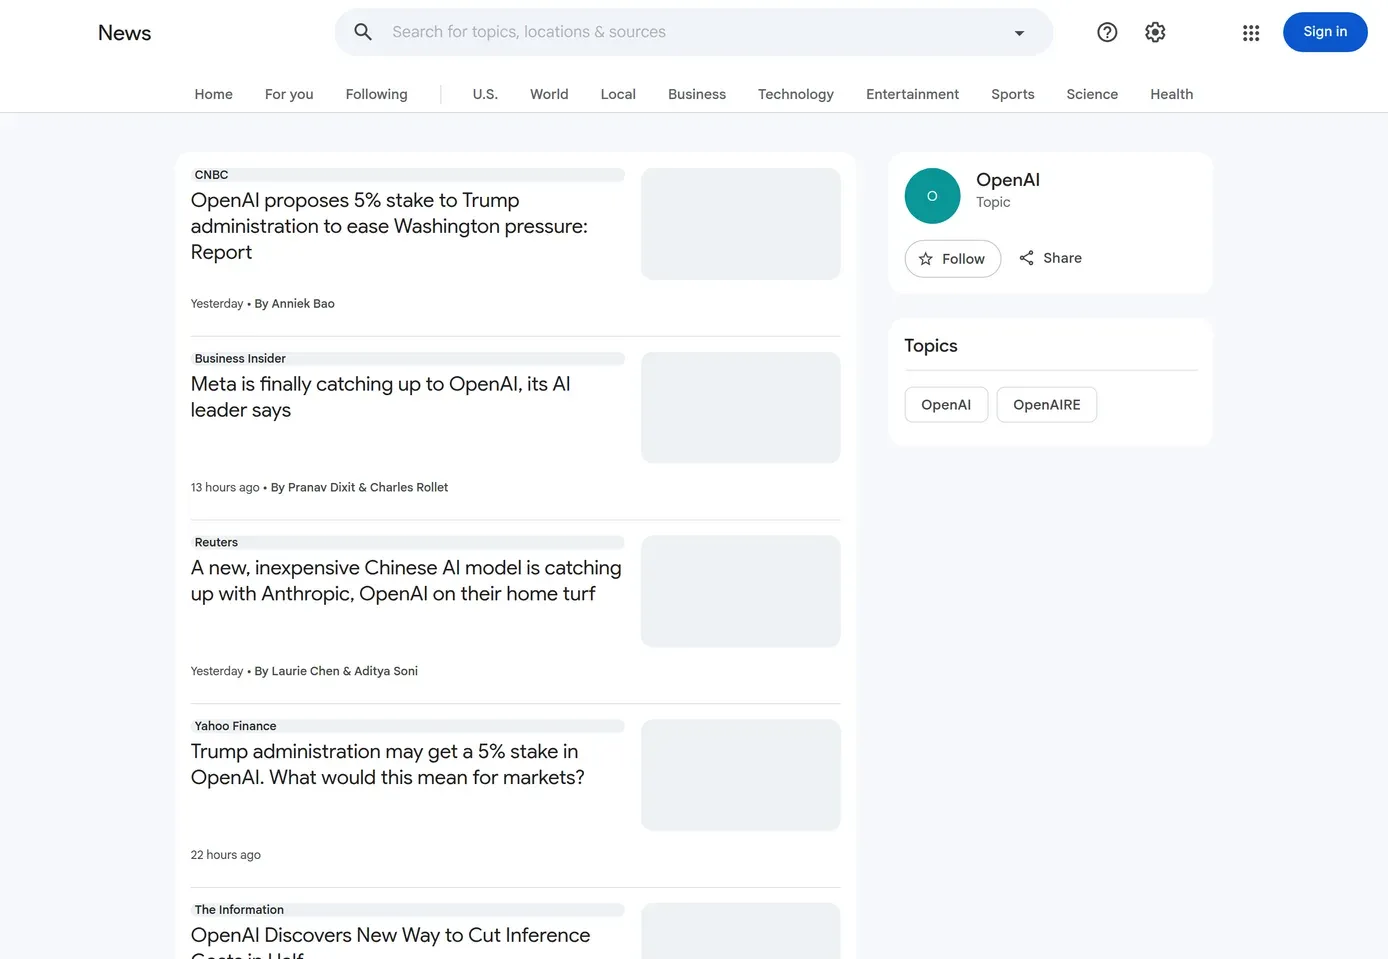Open the Science section
The height and width of the screenshot is (959, 1388).
coord(1092,94)
